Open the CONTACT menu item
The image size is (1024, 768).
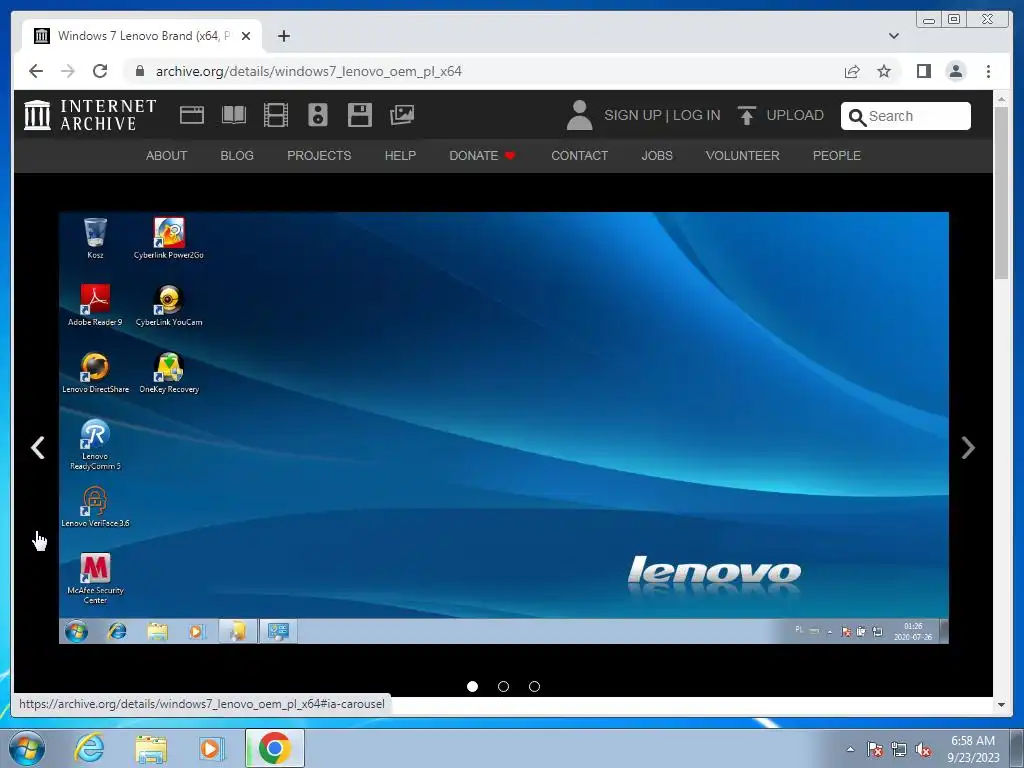coord(579,155)
